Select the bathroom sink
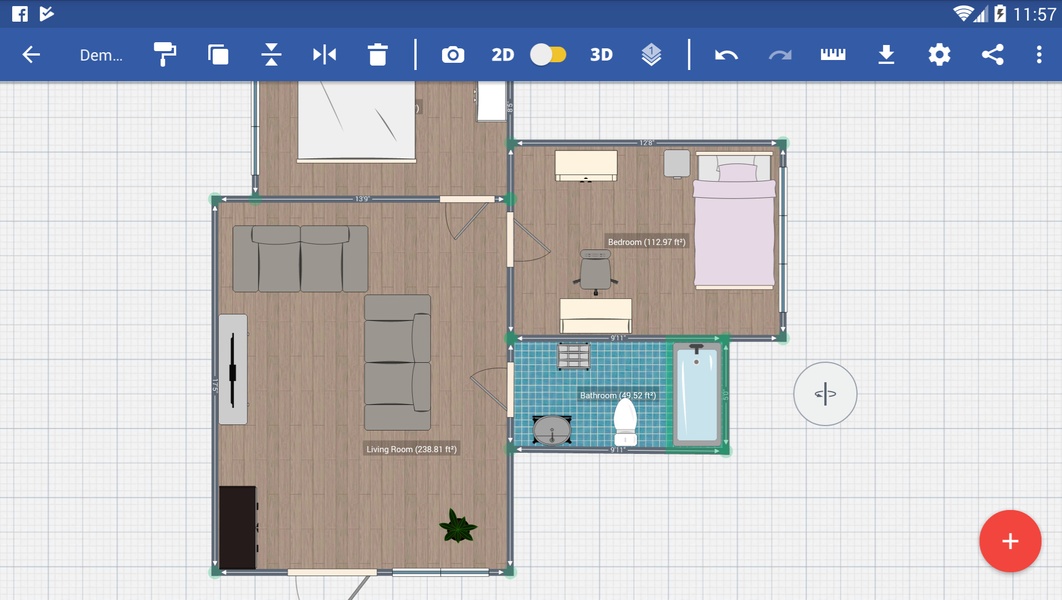The image size is (1062, 600). (552, 429)
